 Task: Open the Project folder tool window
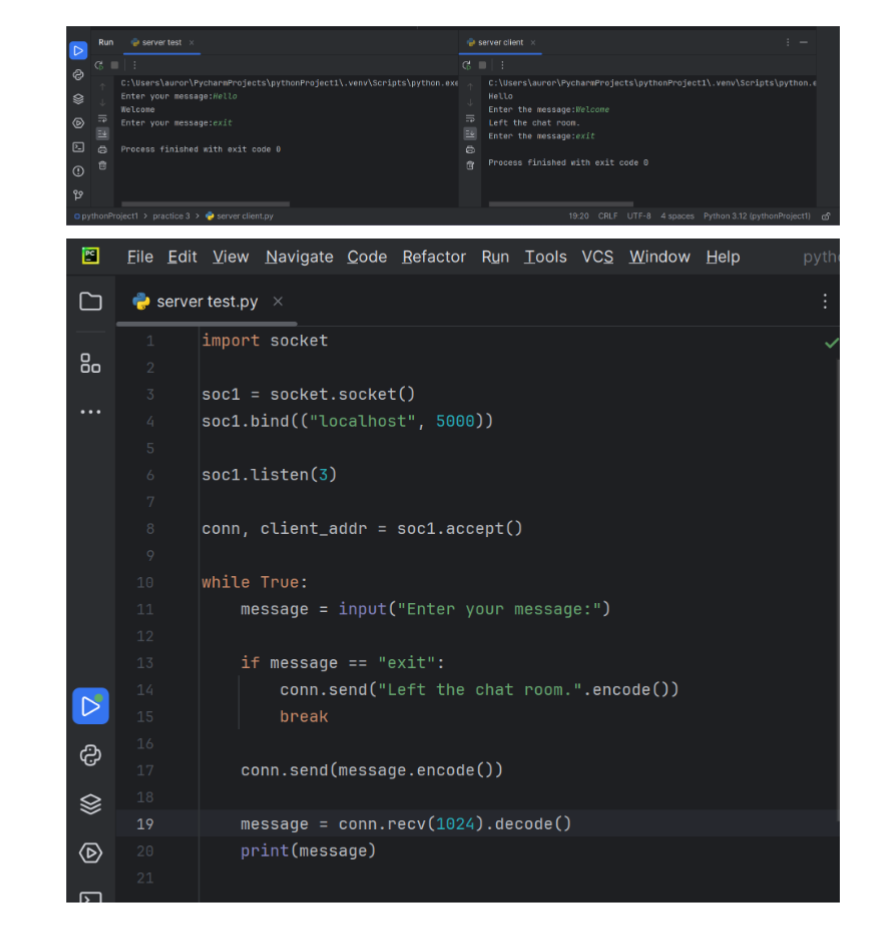(x=91, y=302)
